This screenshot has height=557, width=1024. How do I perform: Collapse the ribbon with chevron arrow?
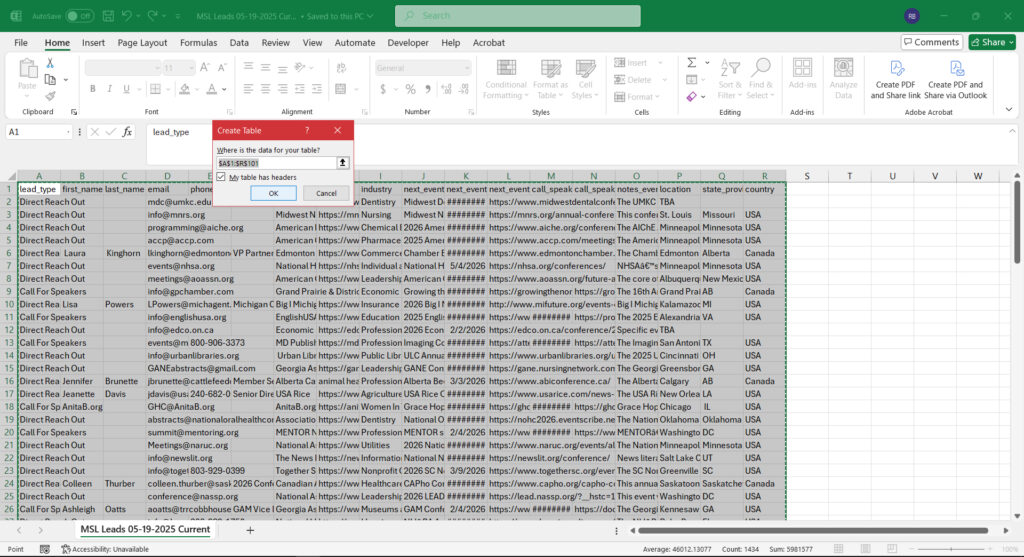[x=1009, y=110]
